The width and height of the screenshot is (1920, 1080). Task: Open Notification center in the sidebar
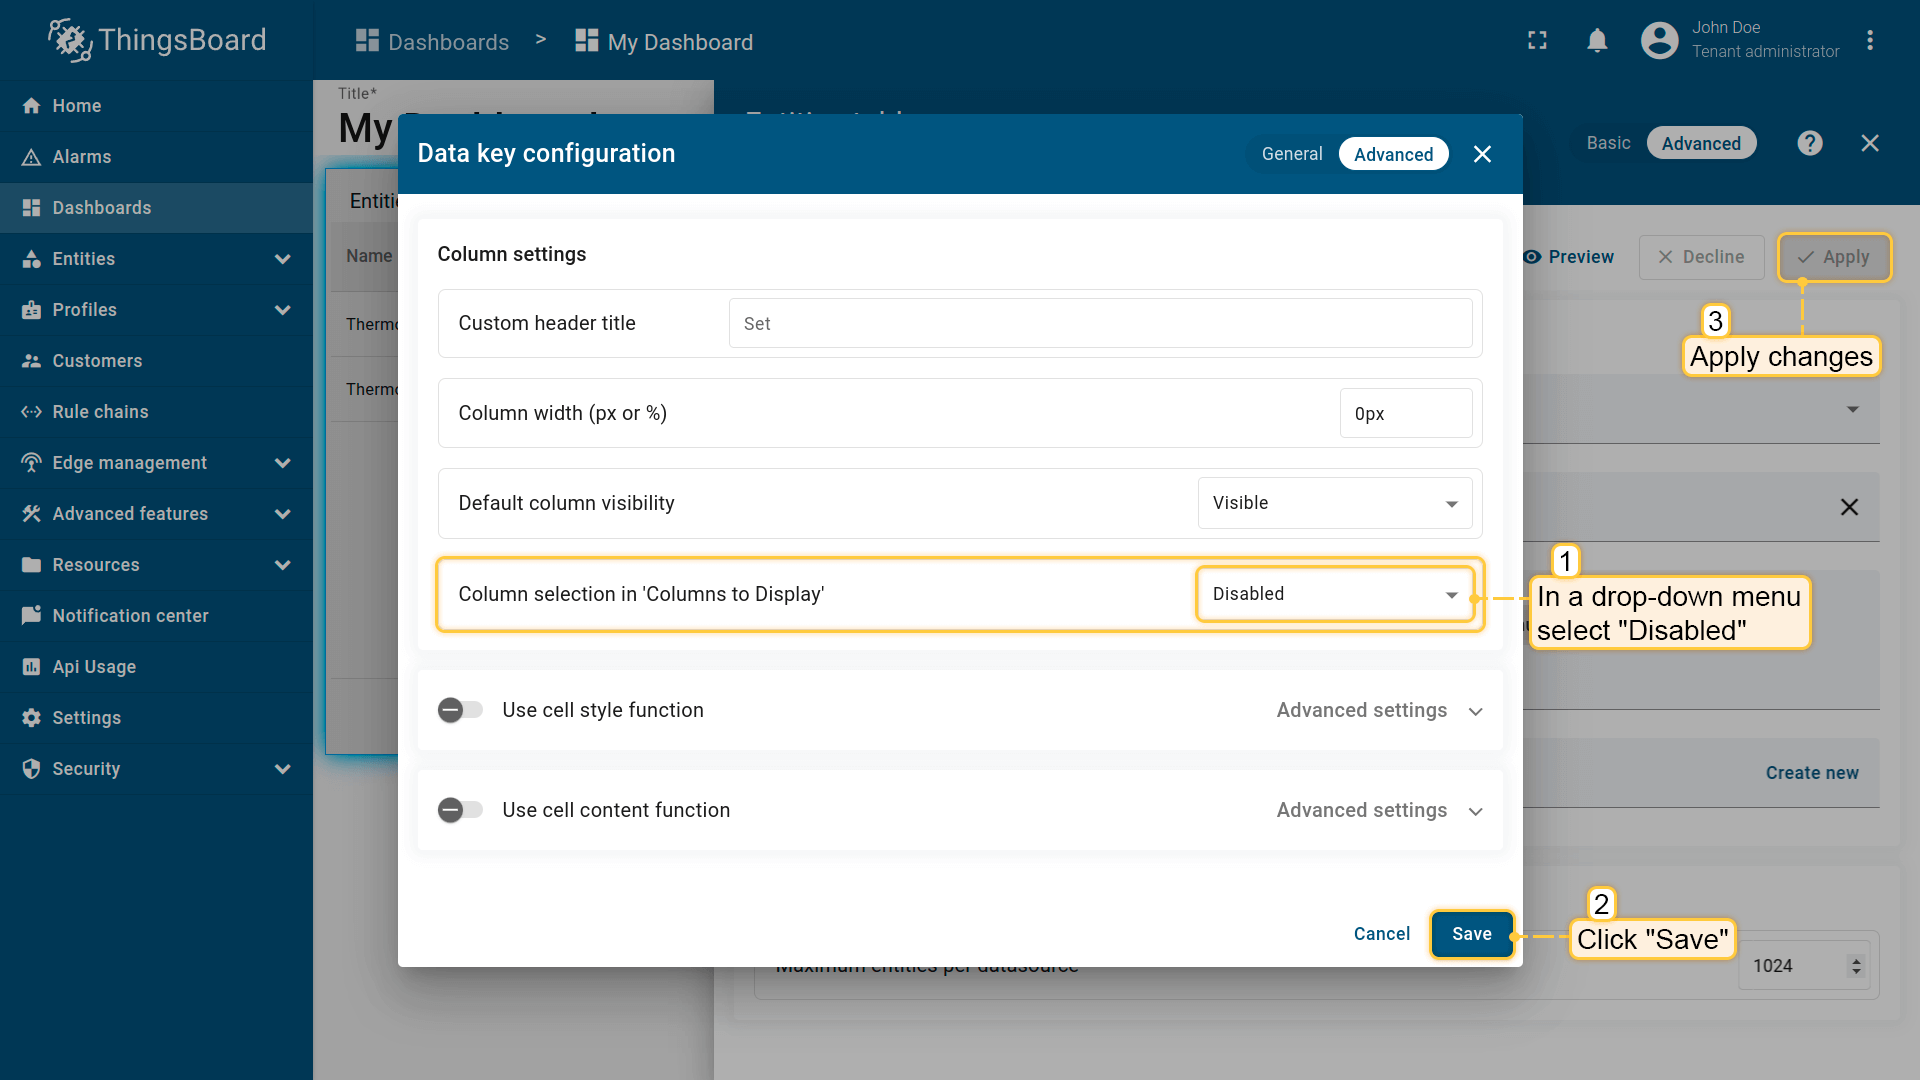point(130,616)
